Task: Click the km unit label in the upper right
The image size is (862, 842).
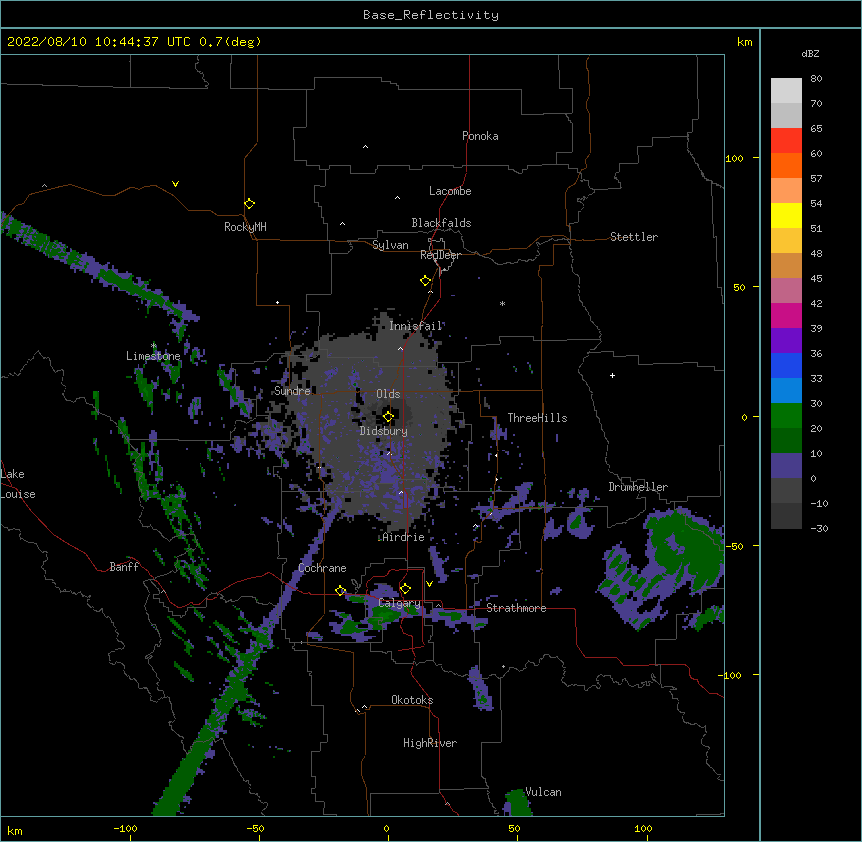Action: point(745,42)
